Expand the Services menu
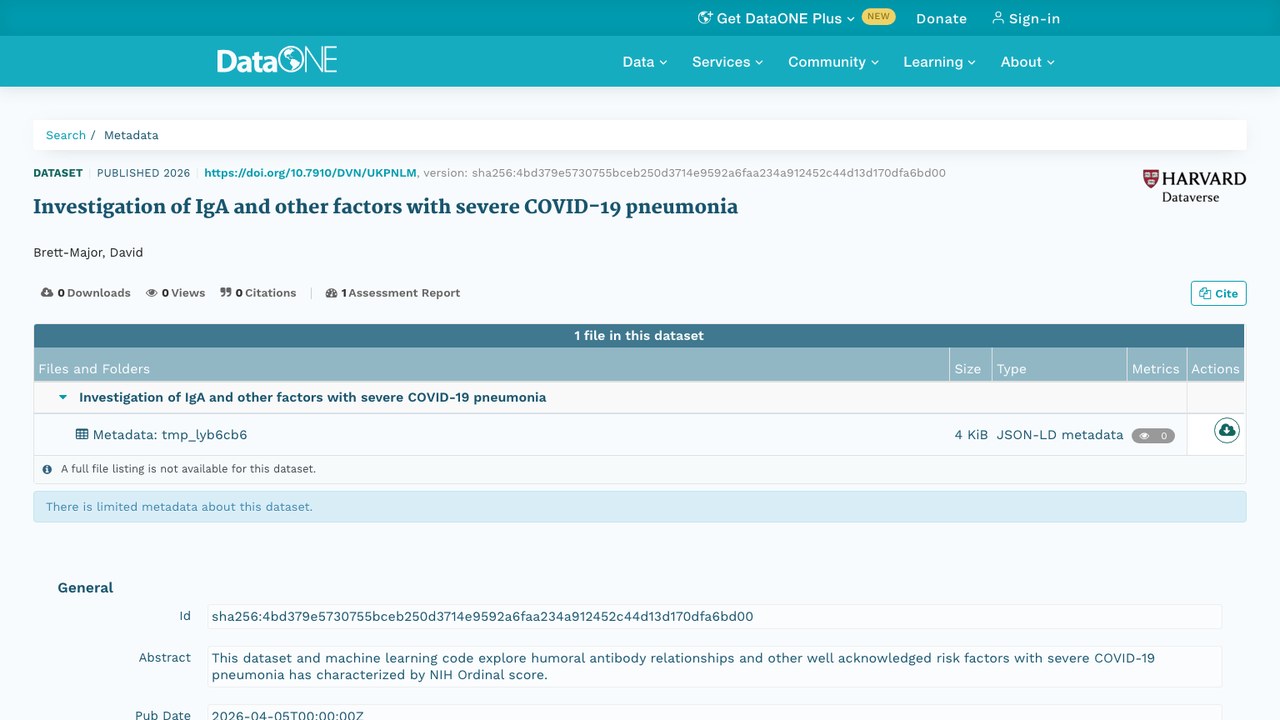The height and width of the screenshot is (720, 1280). point(728,62)
